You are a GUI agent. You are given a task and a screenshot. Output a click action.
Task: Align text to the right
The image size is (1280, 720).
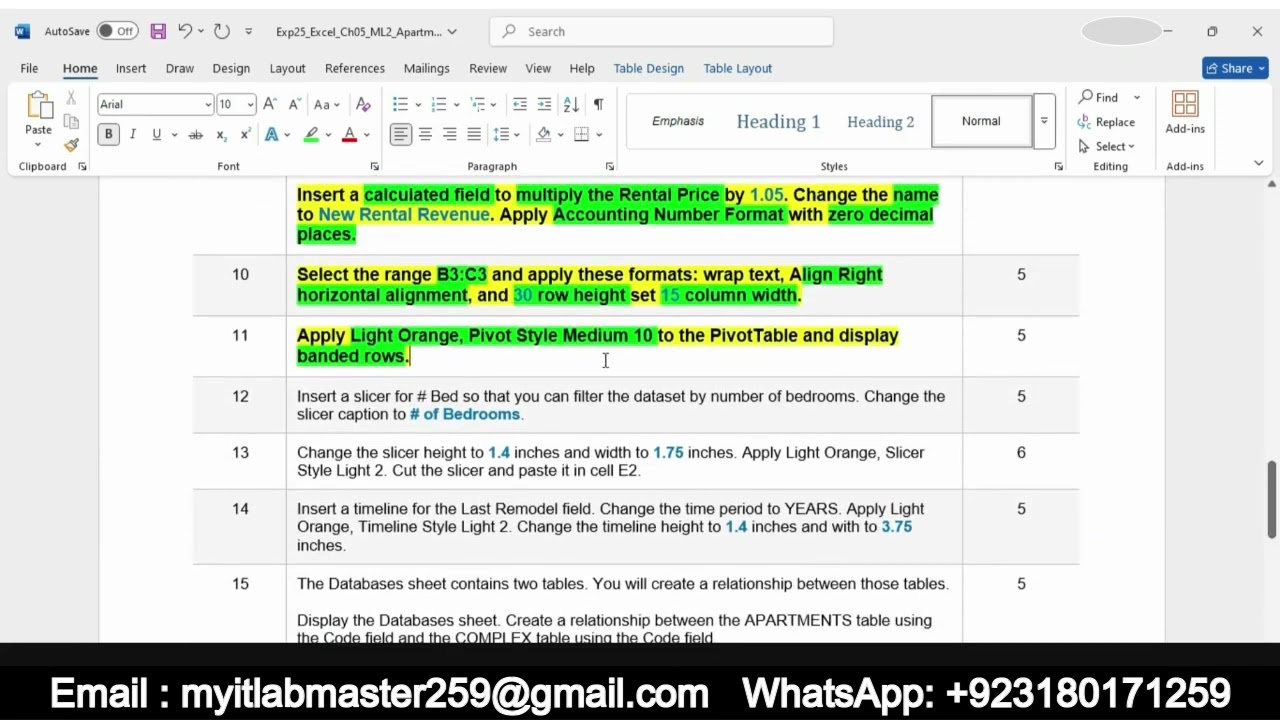[450, 134]
